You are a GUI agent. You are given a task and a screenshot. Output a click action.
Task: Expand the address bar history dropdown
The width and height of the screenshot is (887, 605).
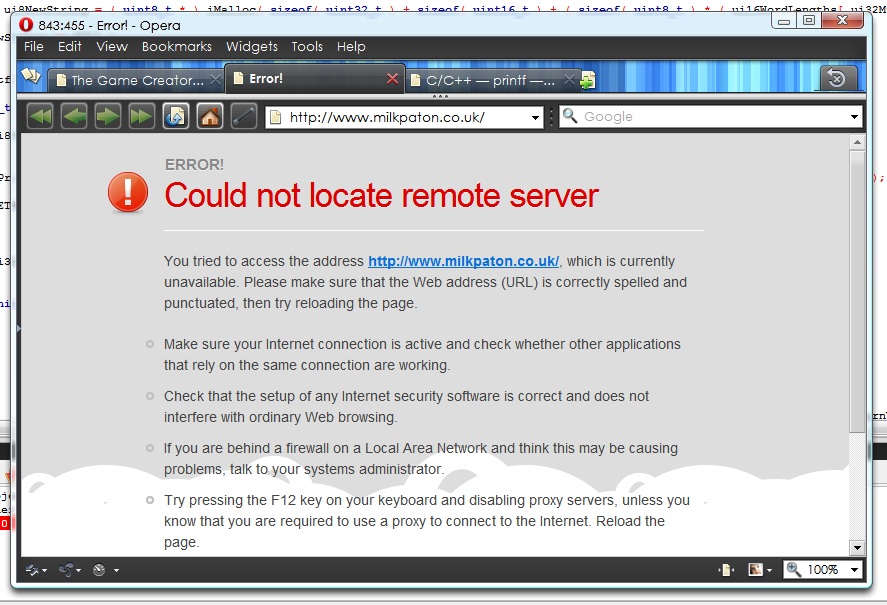pyautogui.click(x=535, y=118)
